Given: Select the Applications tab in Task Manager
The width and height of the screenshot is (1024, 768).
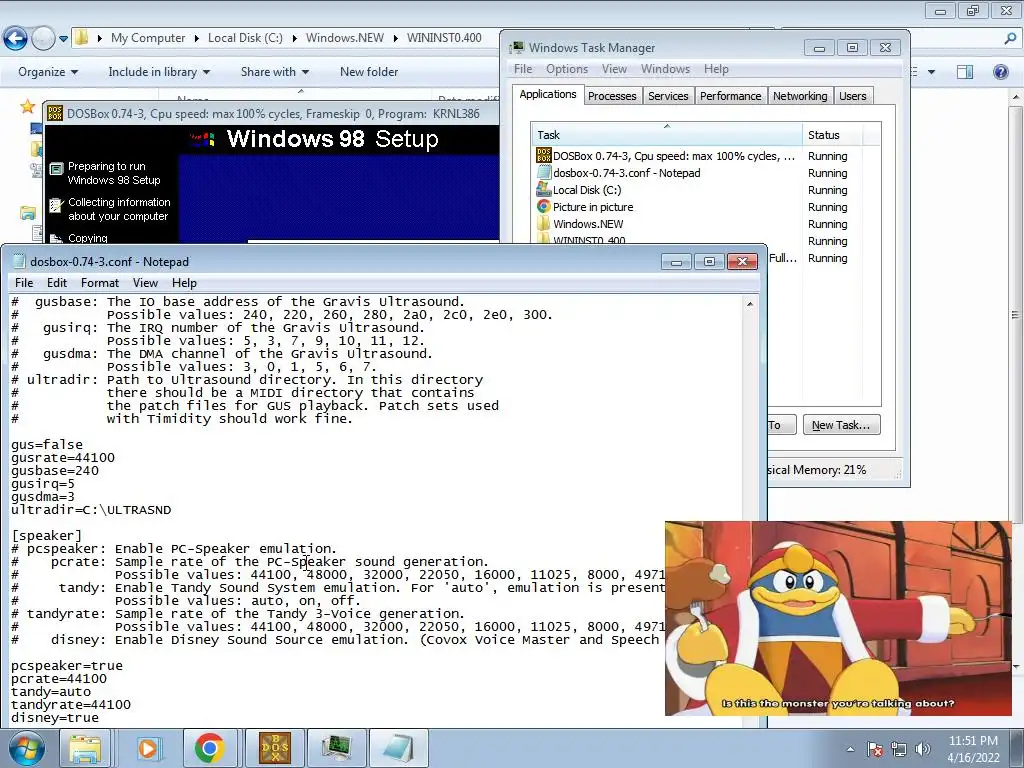Looking at the screenshot, I should [547, 95].
